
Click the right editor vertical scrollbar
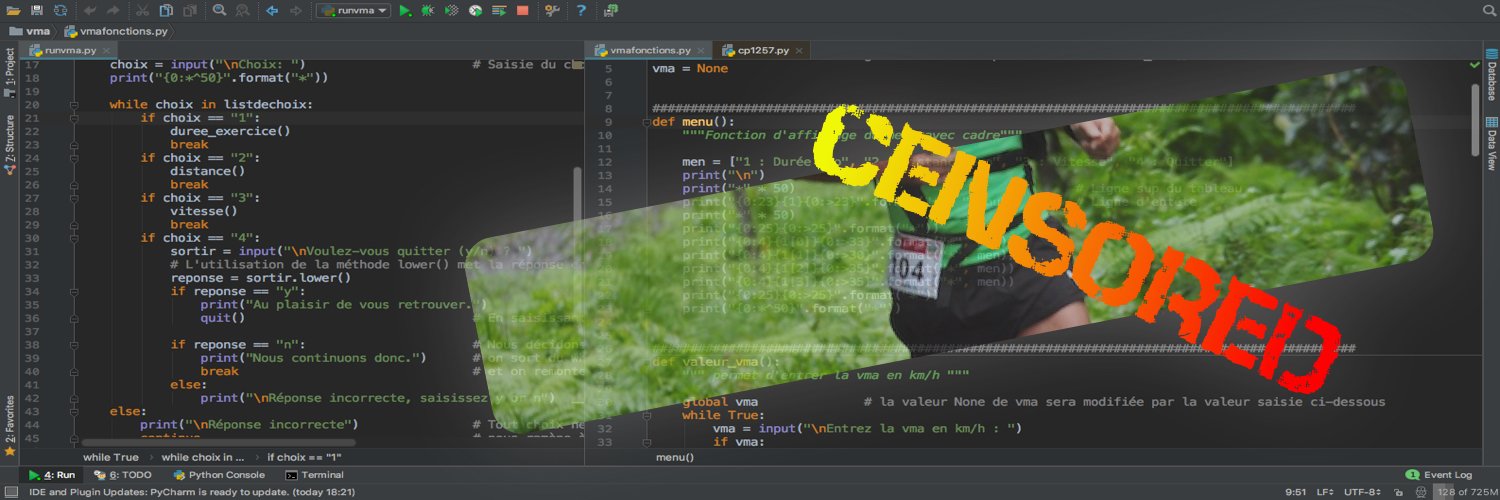pyautogui.click(x=1475, y=118)
